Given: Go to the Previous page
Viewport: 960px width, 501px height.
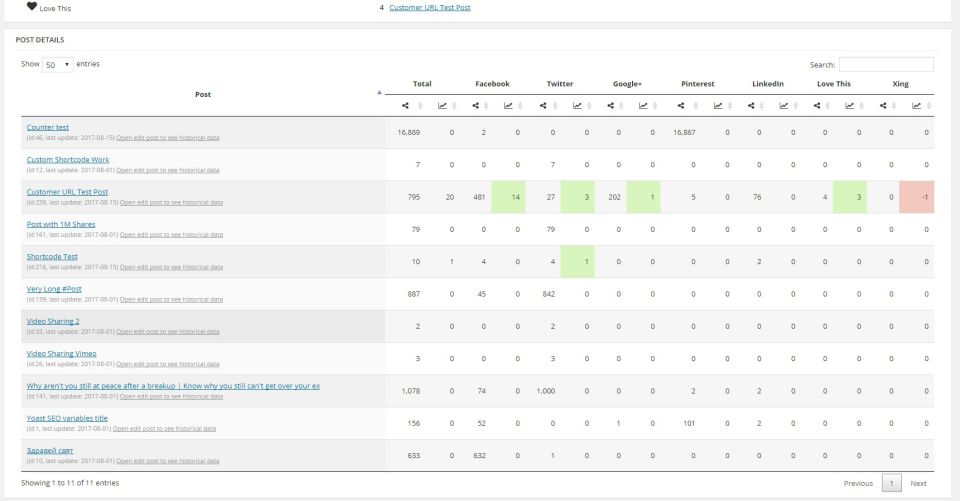Looking at the screenshot, I should (858, 483).
